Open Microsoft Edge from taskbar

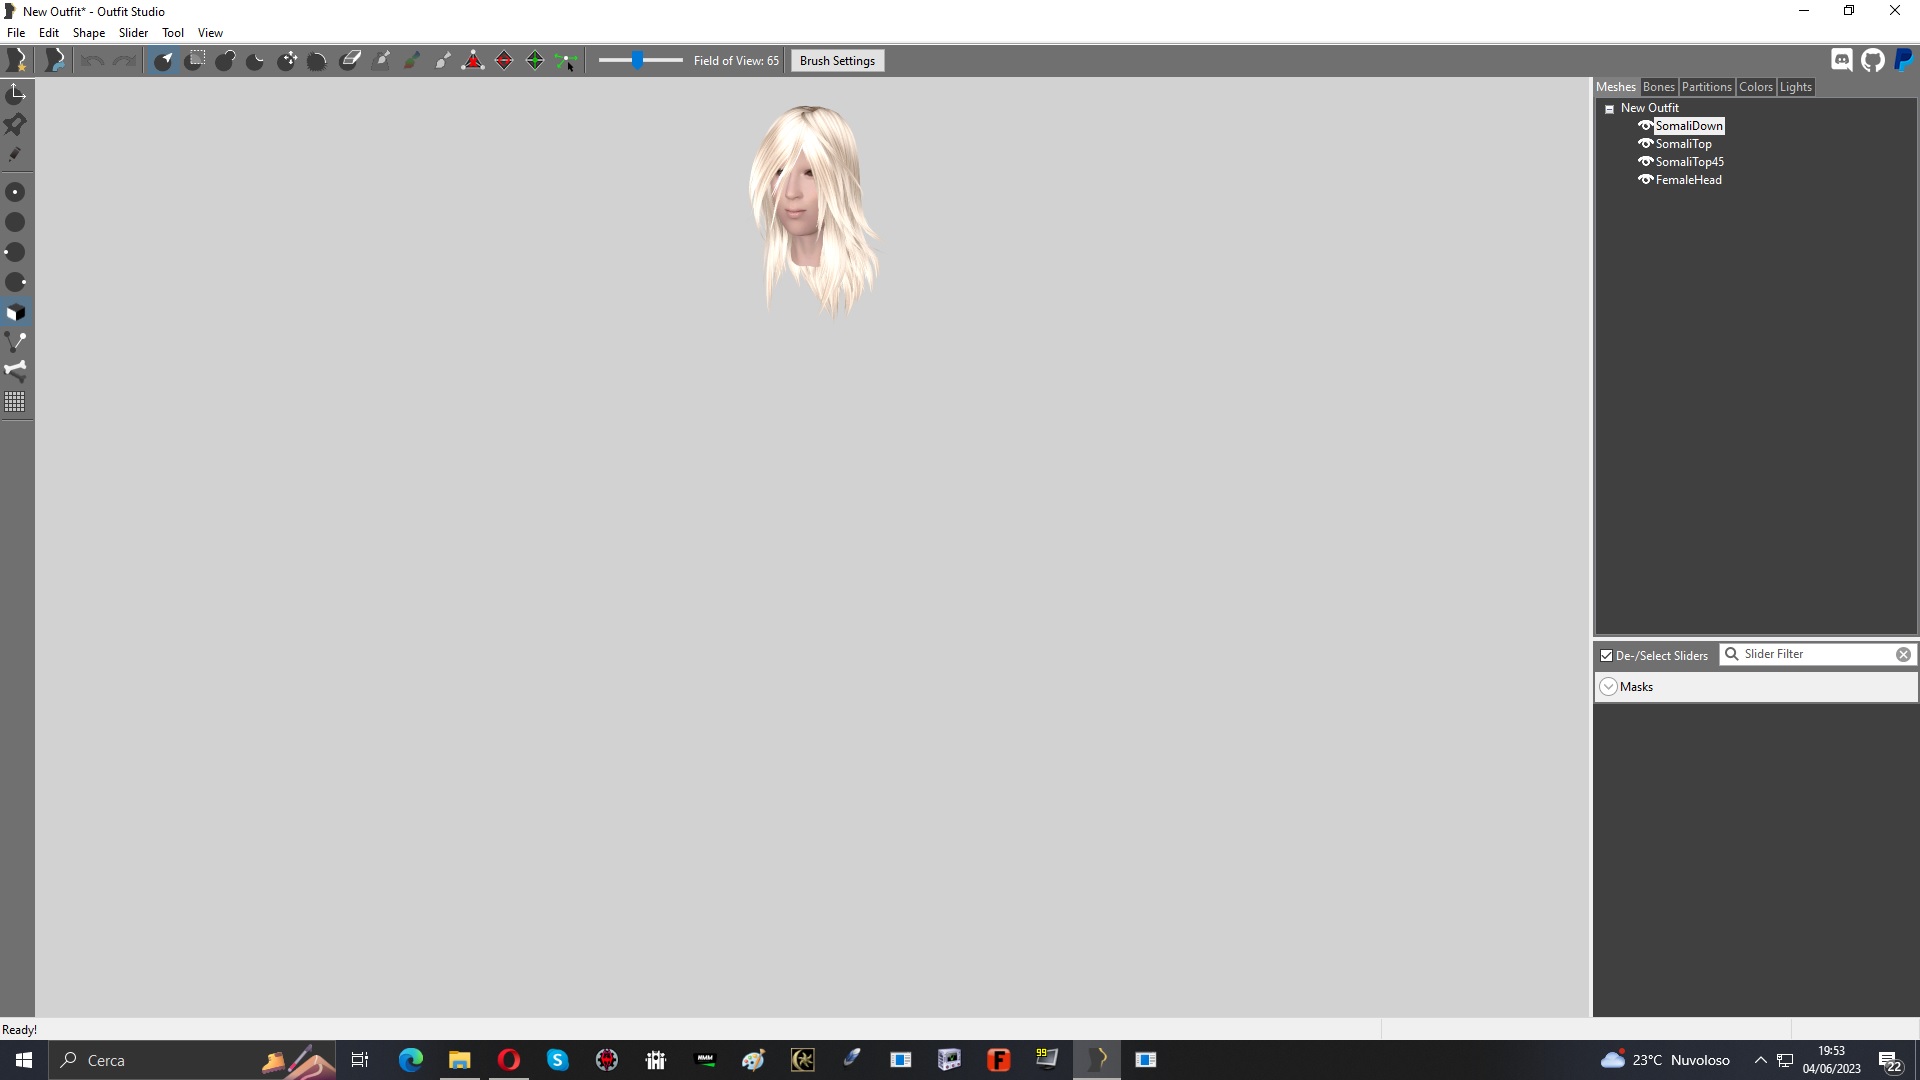(x=410, y=1060)
